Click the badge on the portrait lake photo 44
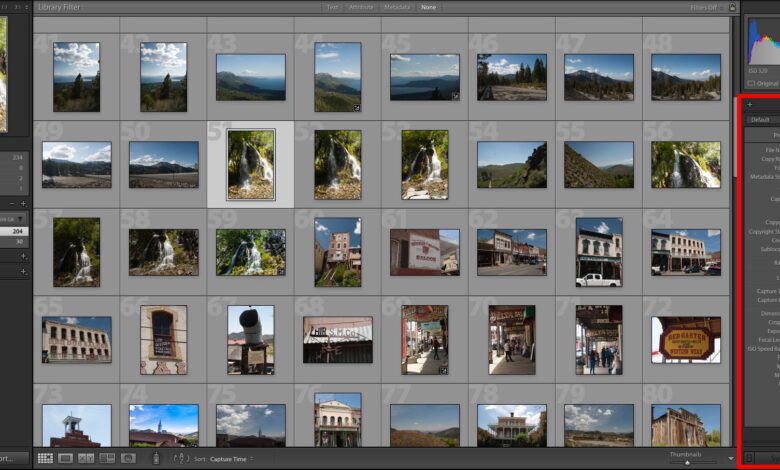Image resolution: width=780 pixels, height=470 pixels. 357,107
